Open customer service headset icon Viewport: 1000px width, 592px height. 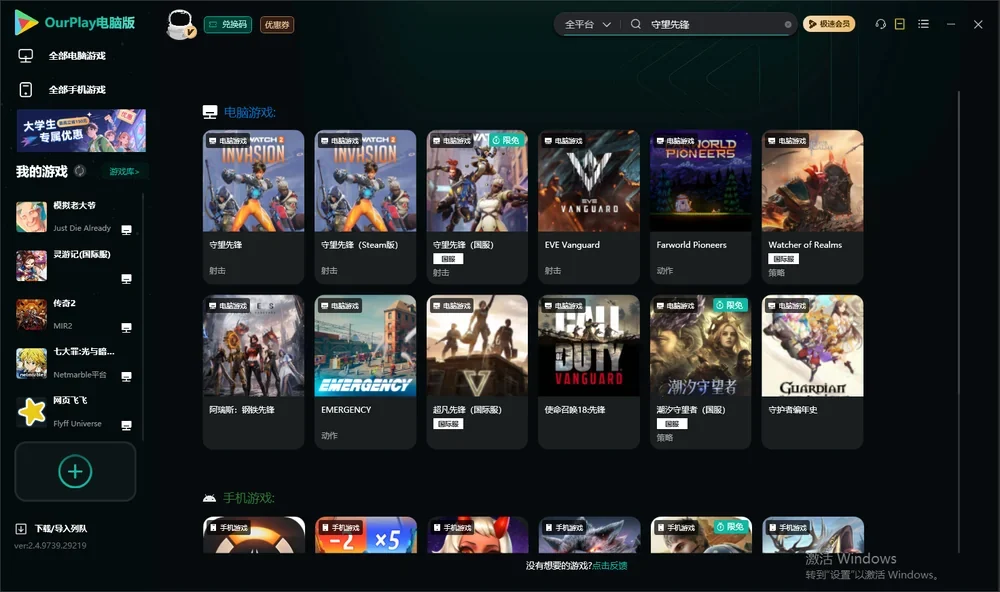[x=880, y=24]
